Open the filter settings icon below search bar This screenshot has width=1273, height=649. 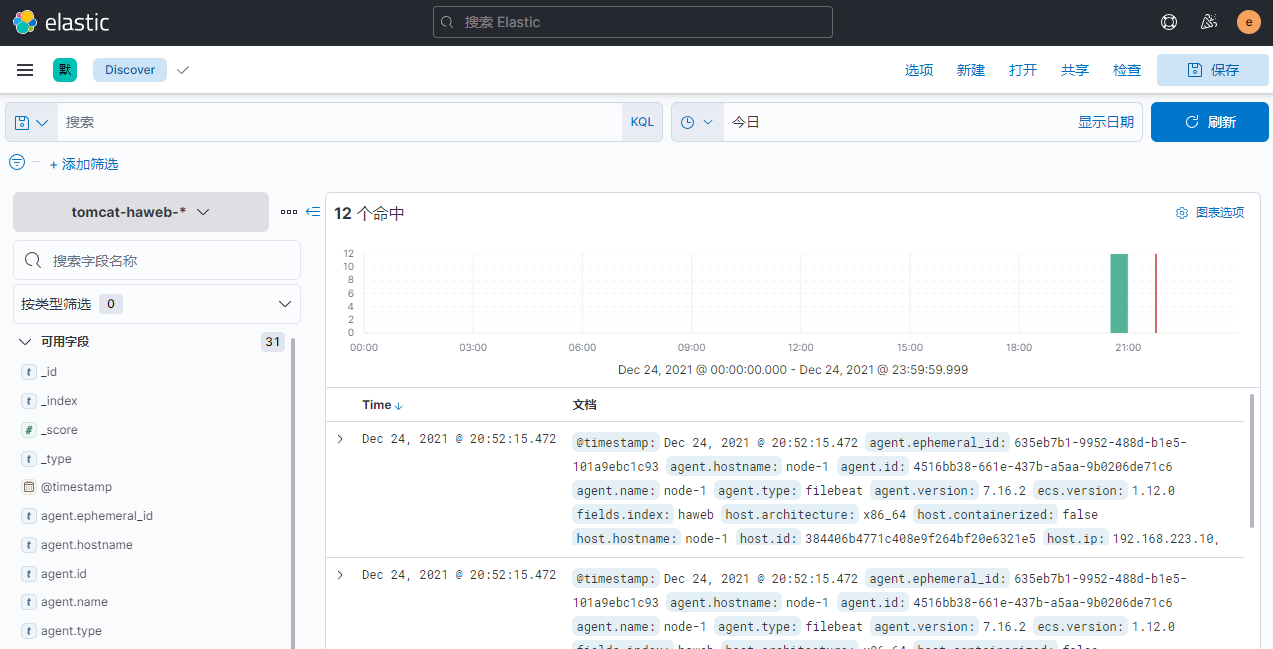click(x=15, y=160)
